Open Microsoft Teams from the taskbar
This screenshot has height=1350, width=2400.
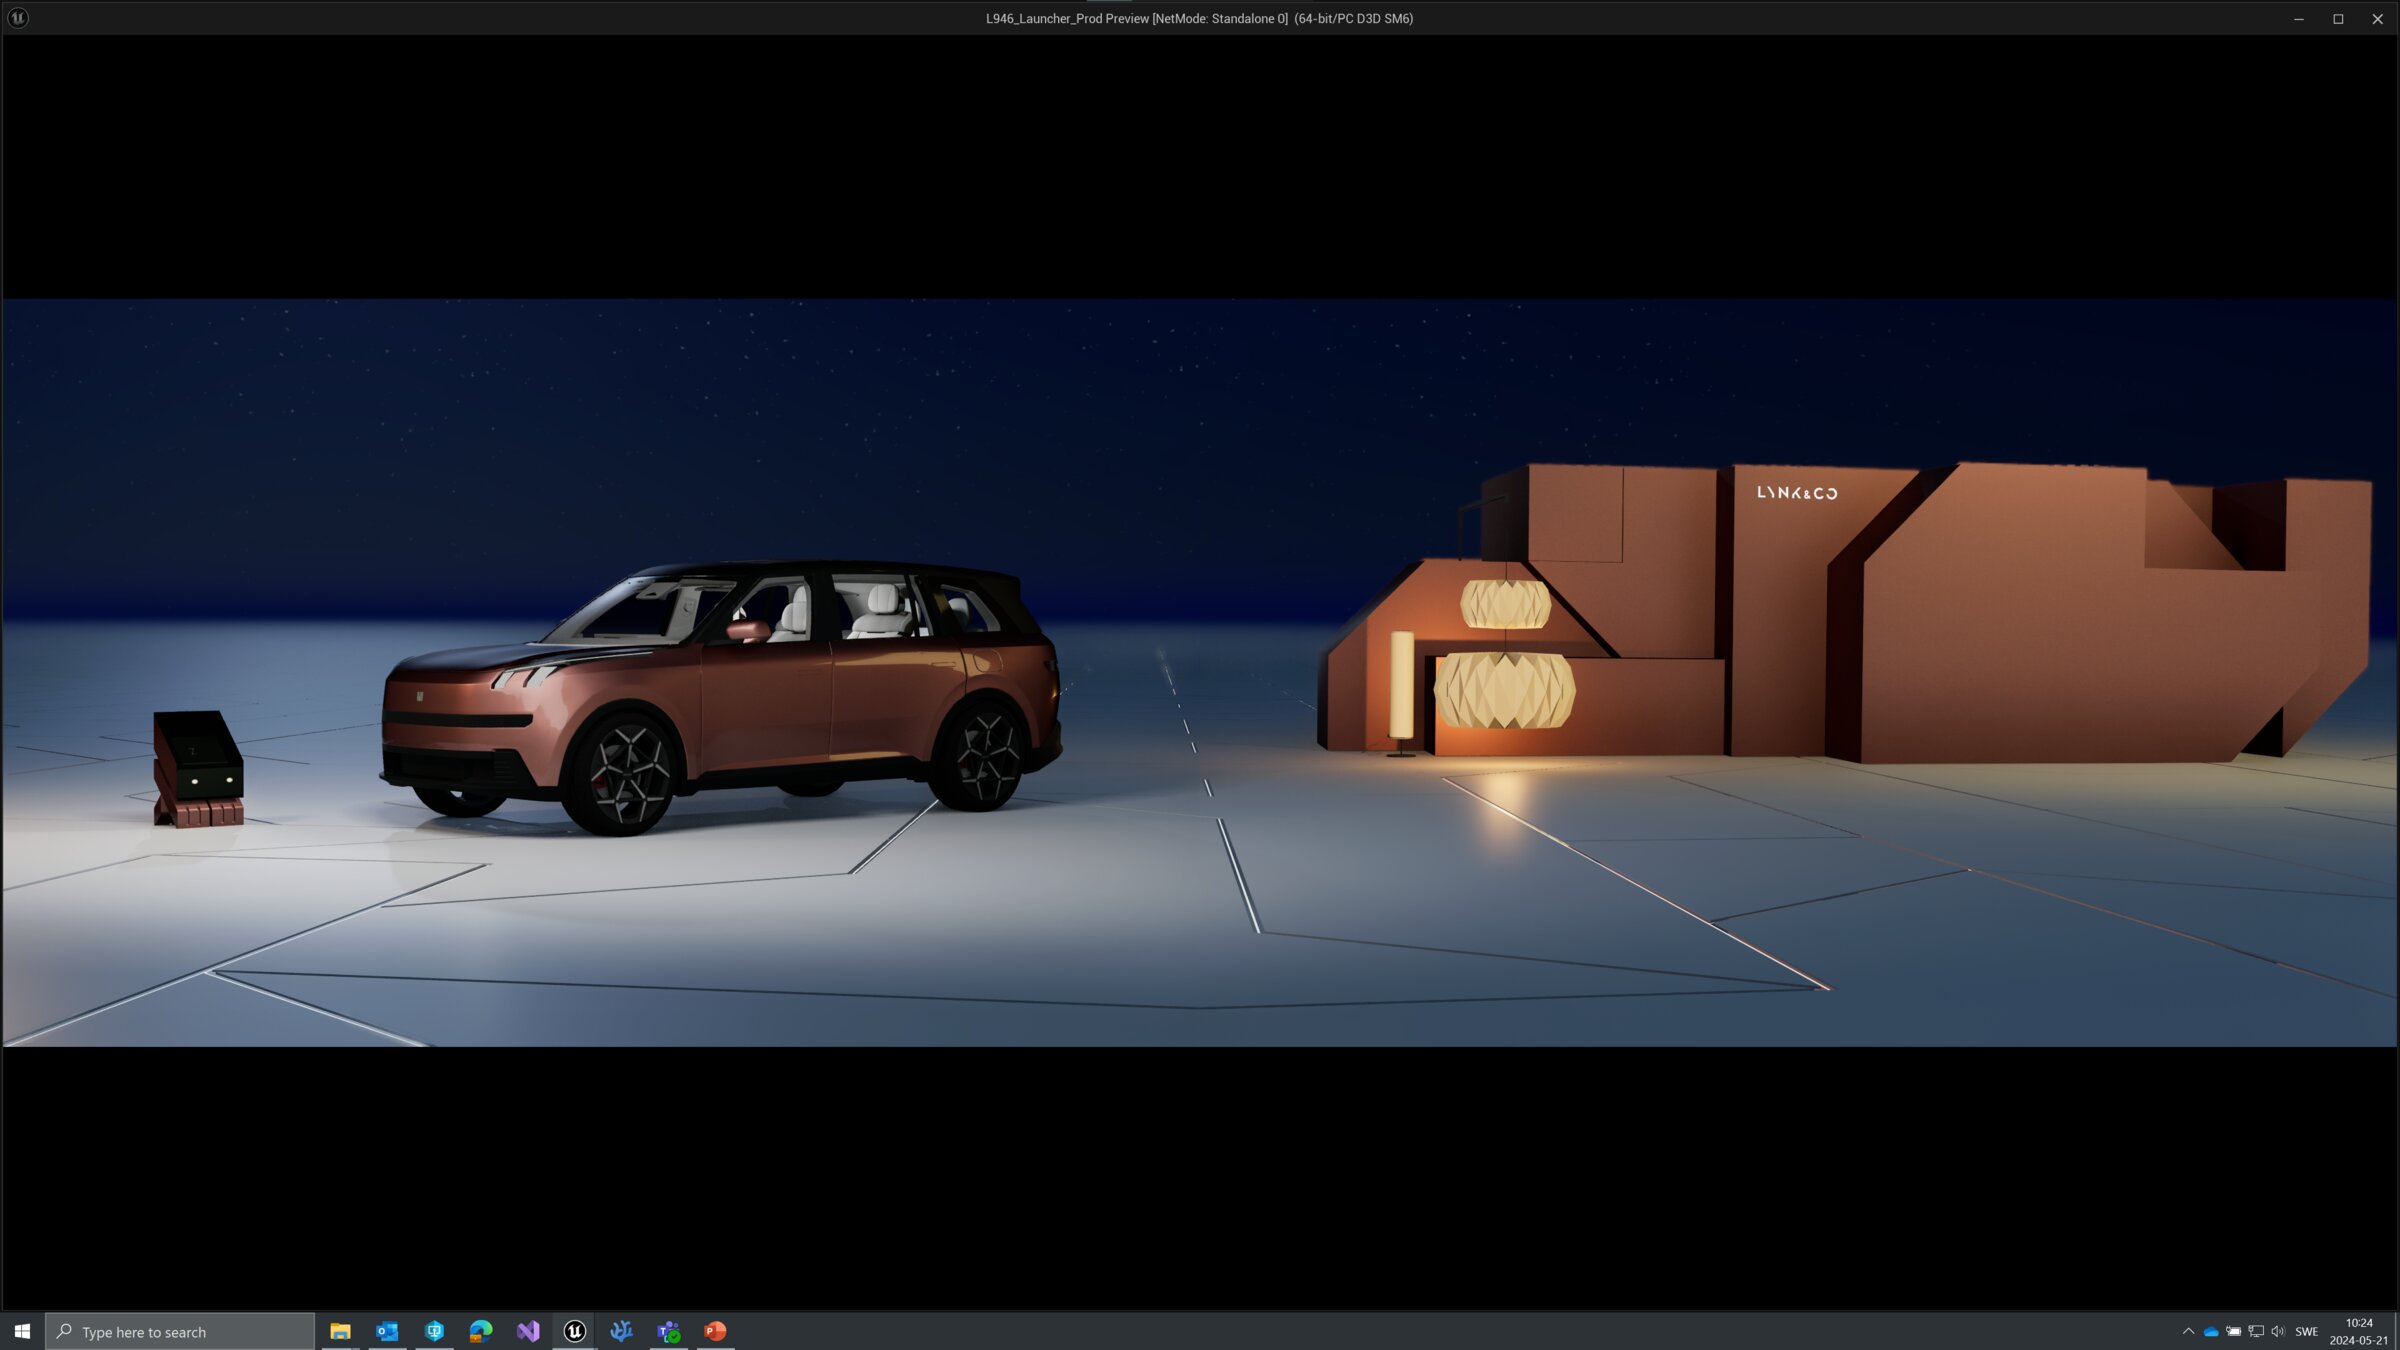click(x=669, y=1331)
